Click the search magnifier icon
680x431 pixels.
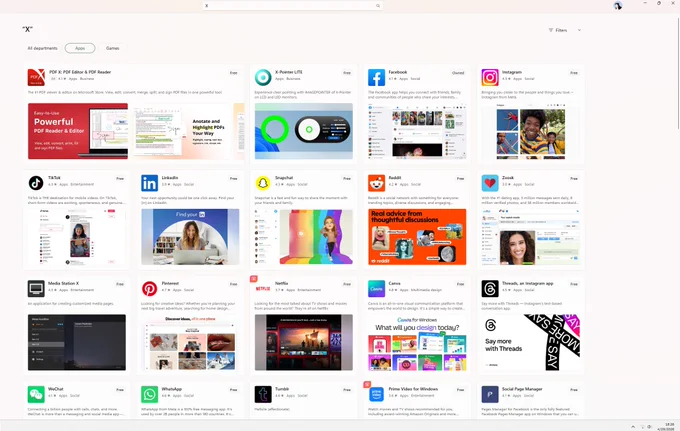pos(378,6)
